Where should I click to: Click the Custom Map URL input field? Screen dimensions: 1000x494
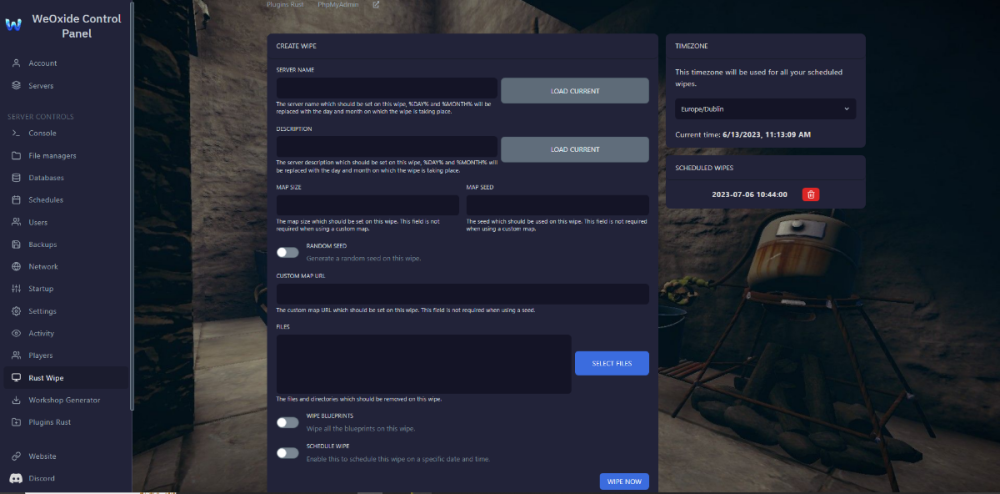(x=462, y=294)
